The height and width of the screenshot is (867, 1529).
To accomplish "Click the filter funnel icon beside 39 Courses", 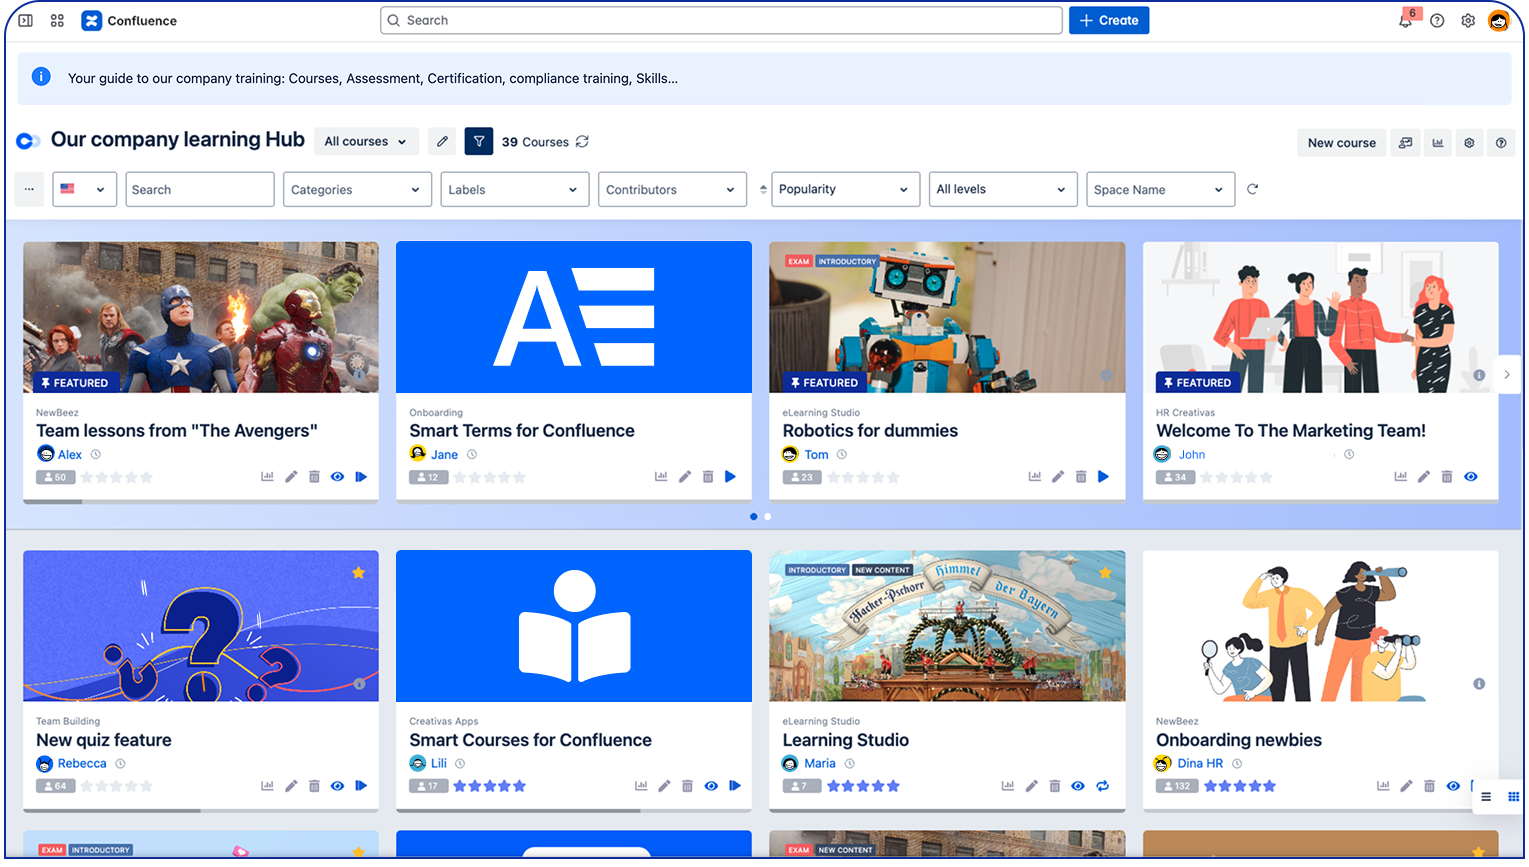I will coord(479,142).
